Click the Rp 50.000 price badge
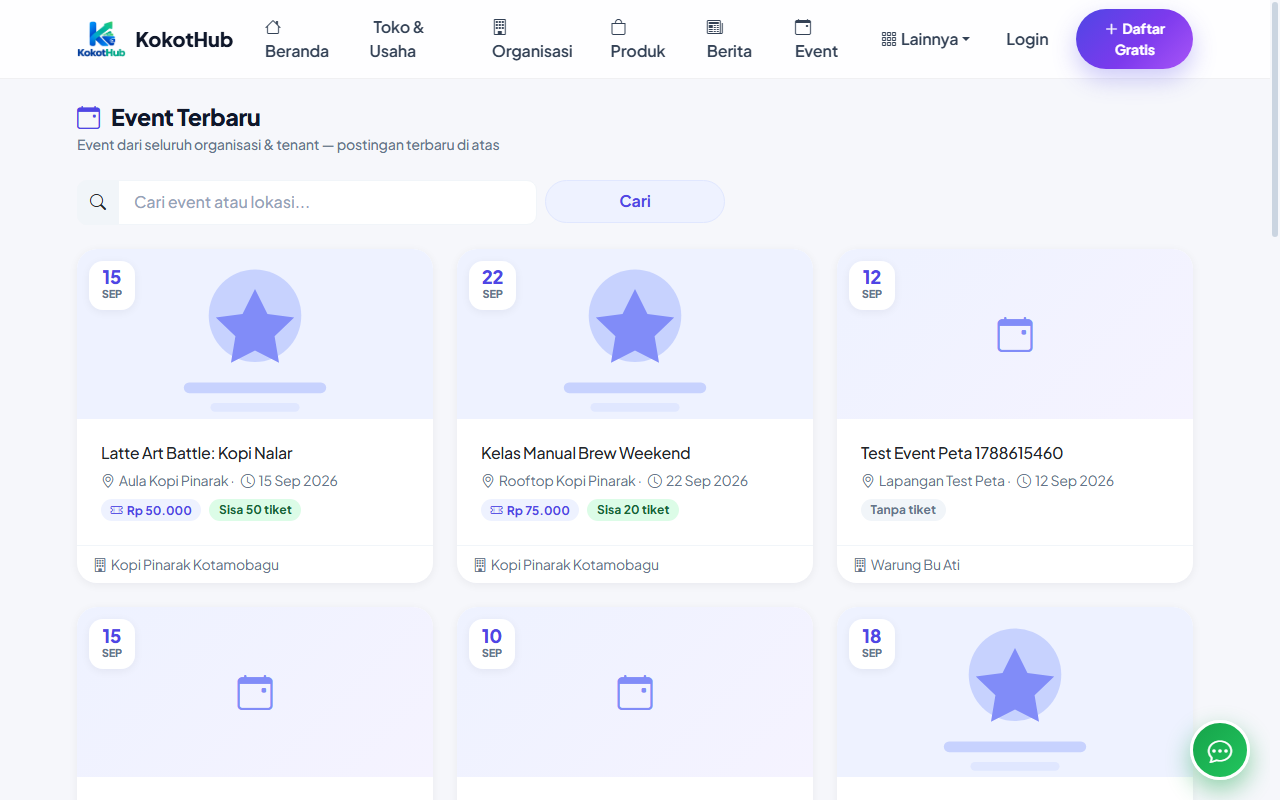Screen dimensions: 1280x800 pyautogui.click(x=151, y=510)
